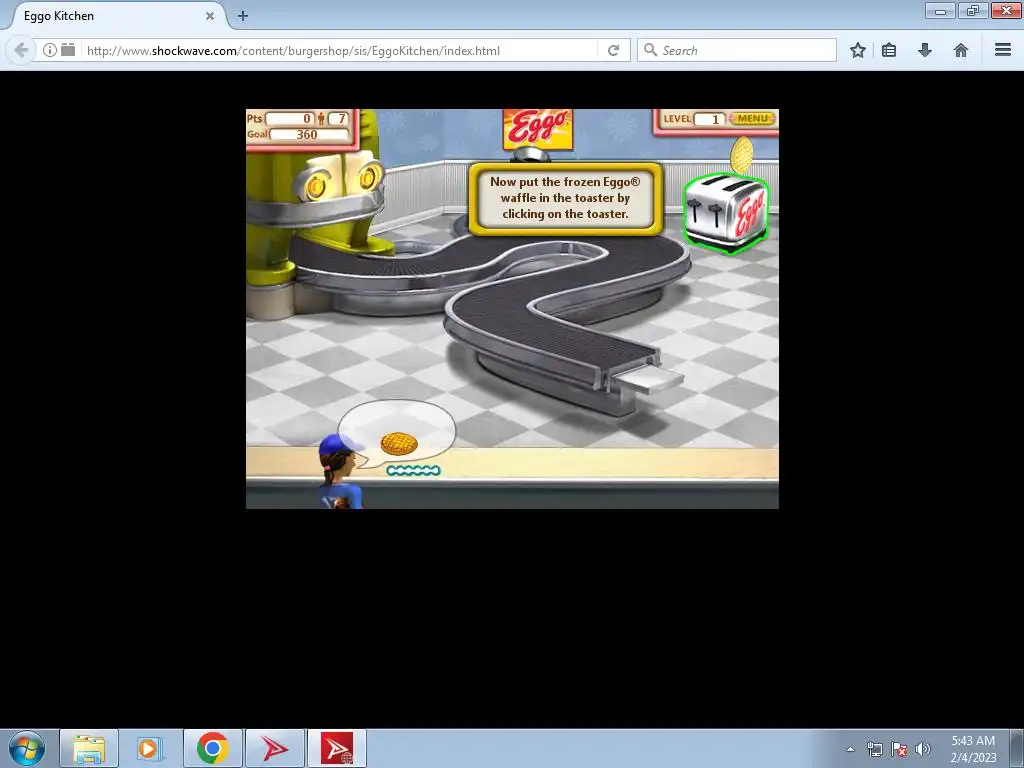Click the frozen waffle above the toaster
The height and width of the screenshot is (768, 1024).
coord(741,154)
